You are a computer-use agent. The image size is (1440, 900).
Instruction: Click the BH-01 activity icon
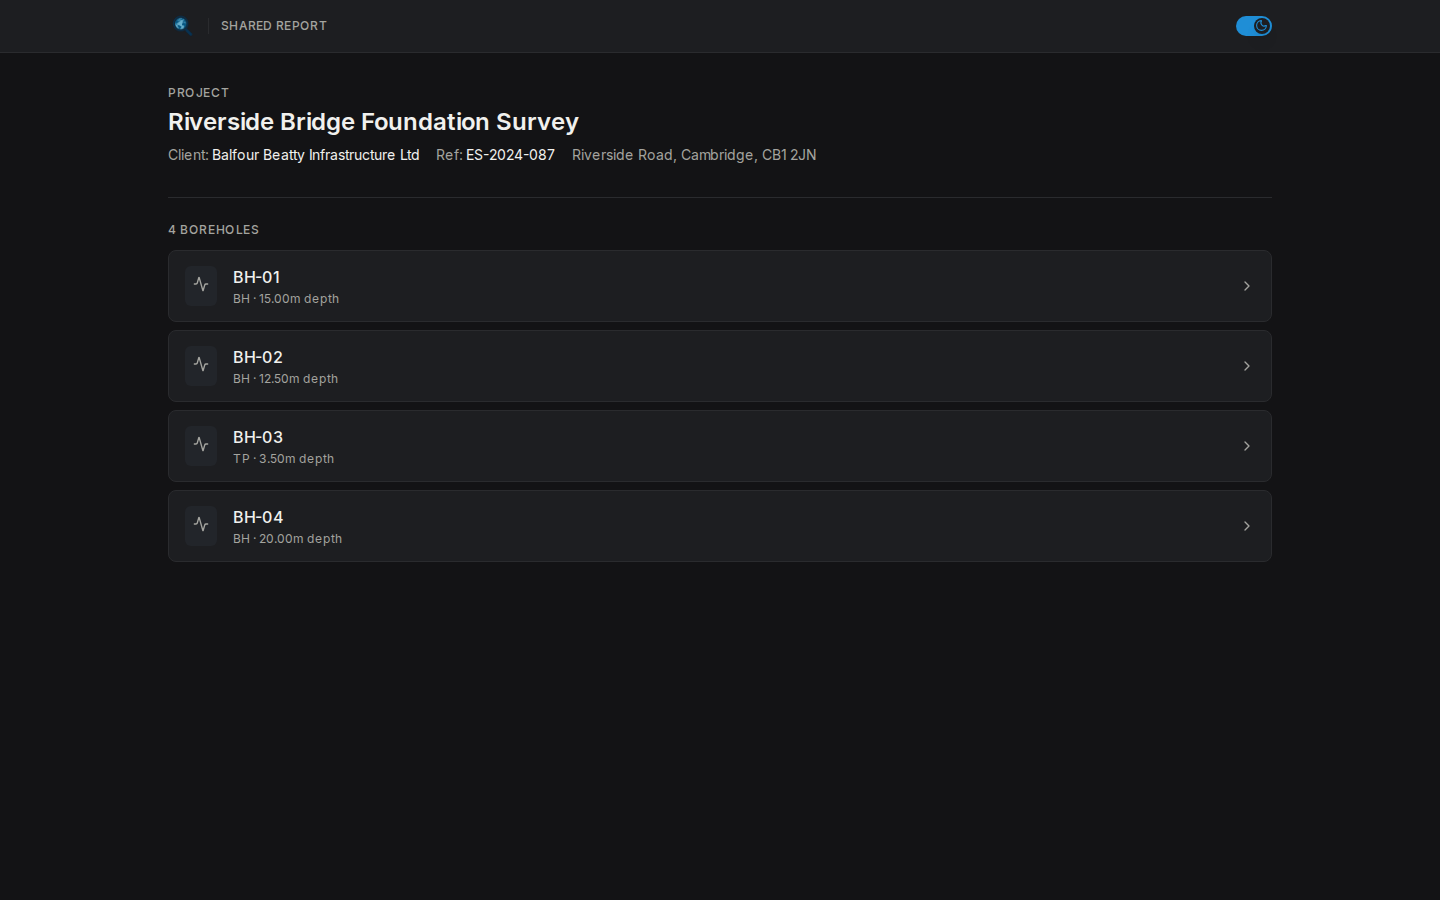click(x=201, y=286)
